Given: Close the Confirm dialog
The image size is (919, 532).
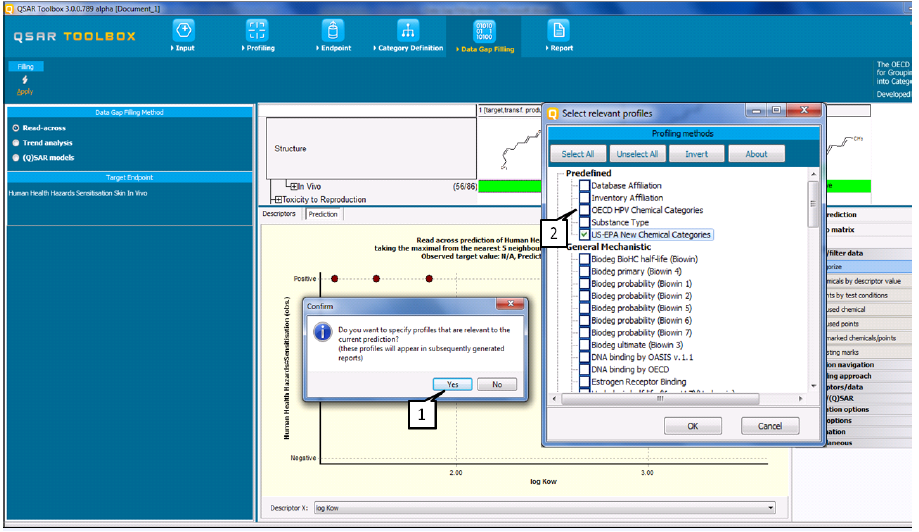Looking at the screenshot, I should click(510, 304).
